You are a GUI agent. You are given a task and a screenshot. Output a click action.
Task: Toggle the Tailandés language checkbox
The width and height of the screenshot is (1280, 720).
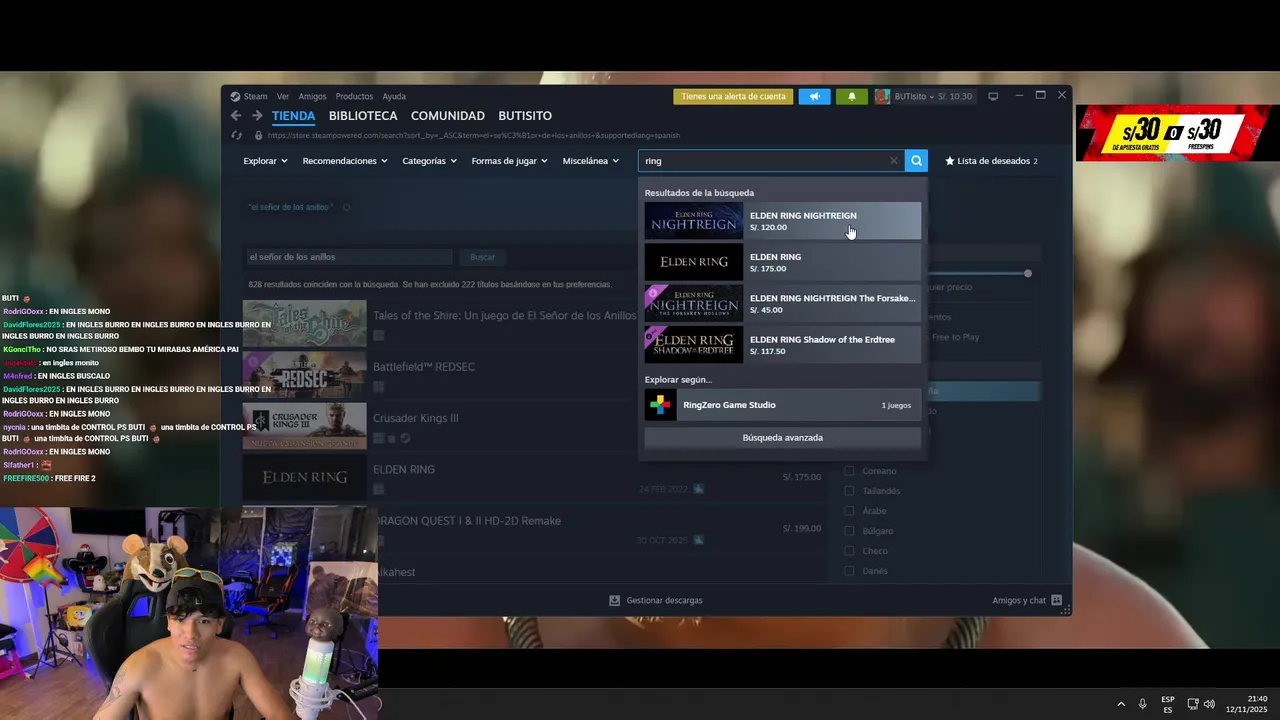[x=849, y=491]
